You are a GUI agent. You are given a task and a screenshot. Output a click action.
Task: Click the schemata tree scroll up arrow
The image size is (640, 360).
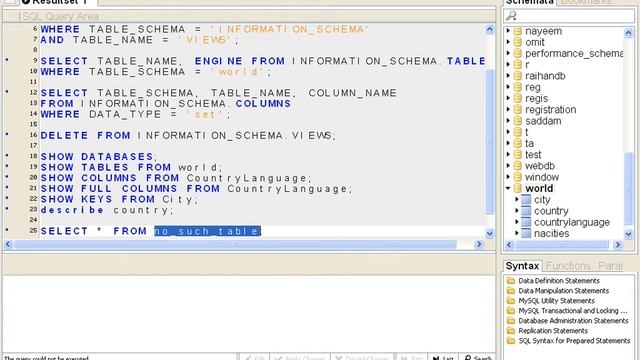point(629,33)
